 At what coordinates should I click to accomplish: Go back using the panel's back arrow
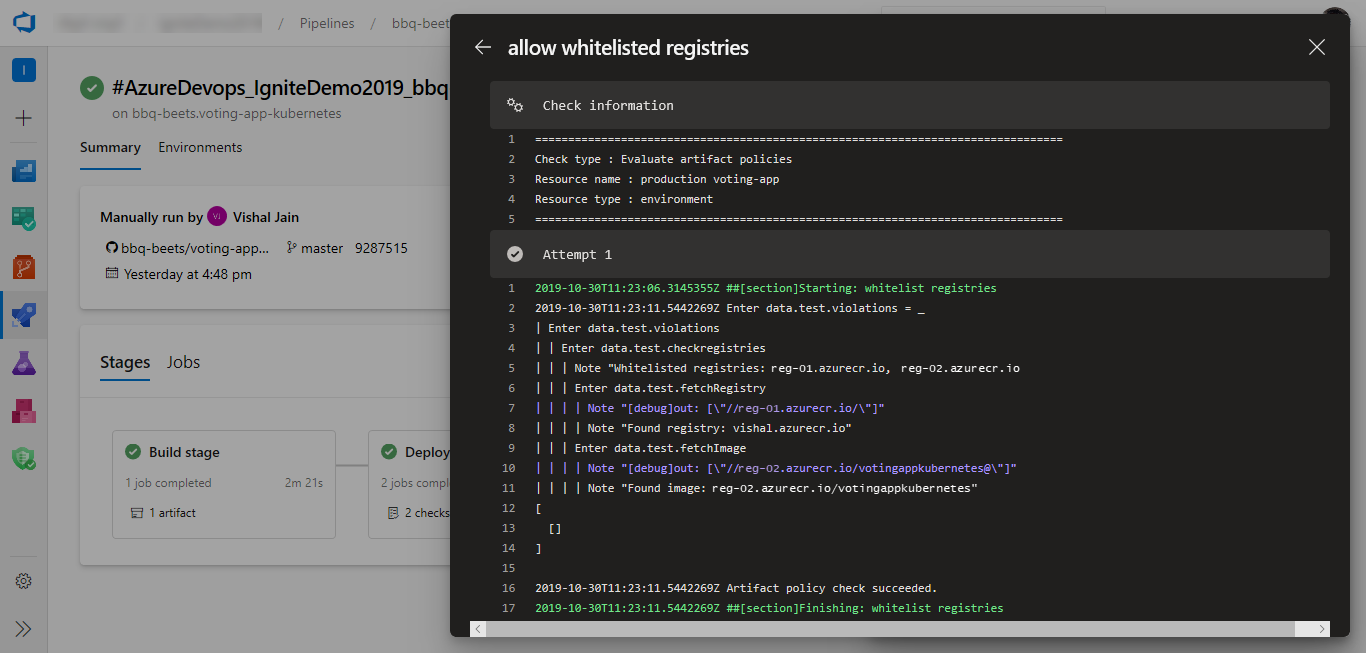pyautogui.click(x=483, y=46)
